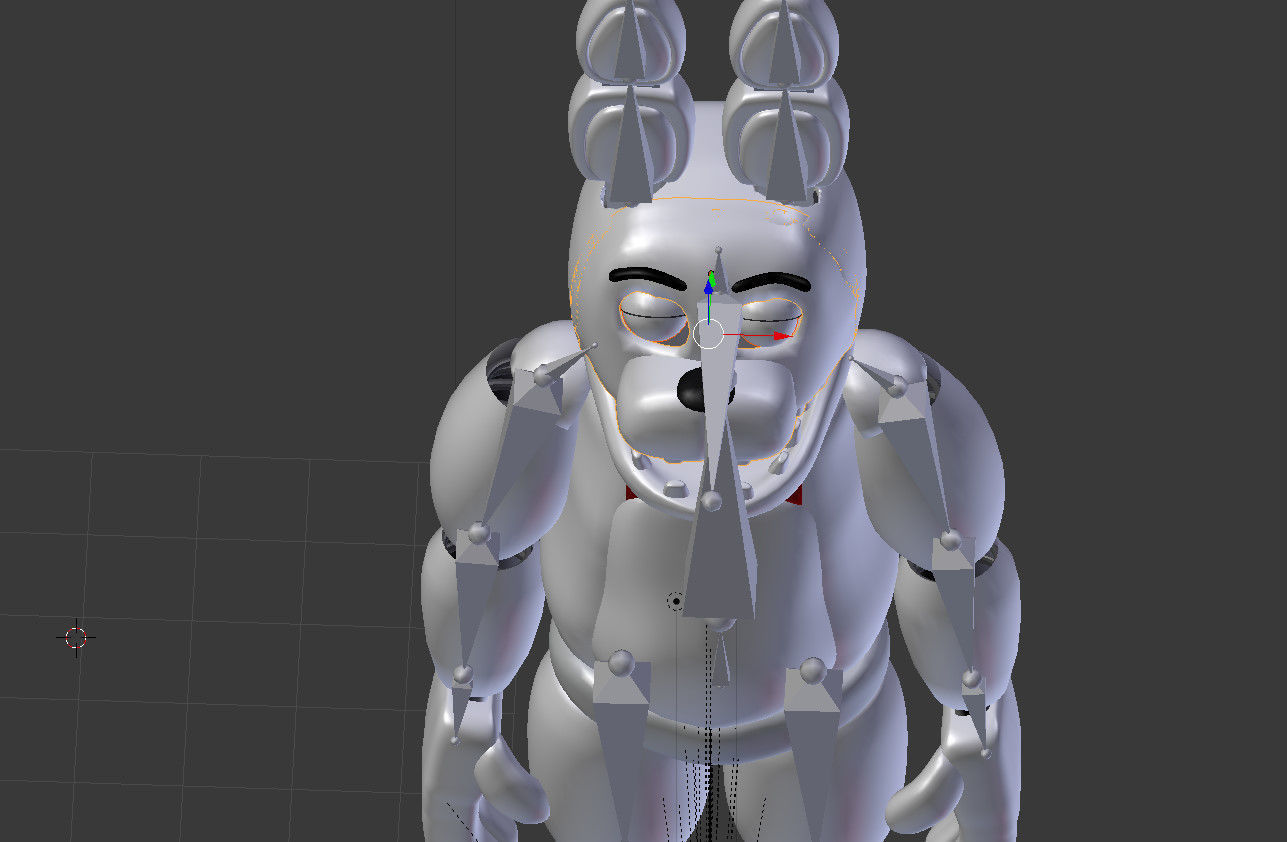The width and height of the screenshot is (1287, 842).
Task: Select the dotted object origin point on the chest
Action: coord(675,601)
